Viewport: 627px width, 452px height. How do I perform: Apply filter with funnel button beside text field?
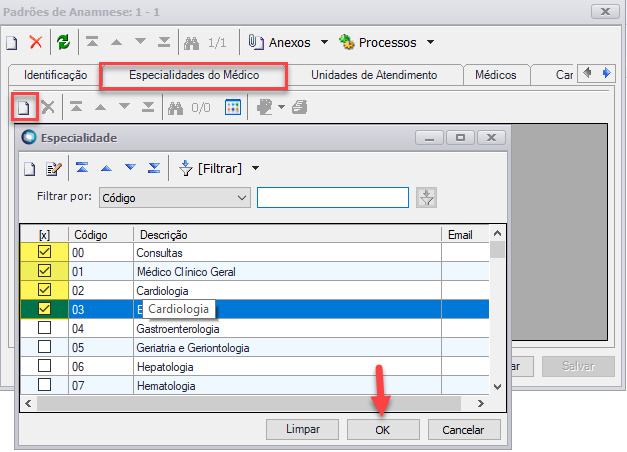click(426, 198)
